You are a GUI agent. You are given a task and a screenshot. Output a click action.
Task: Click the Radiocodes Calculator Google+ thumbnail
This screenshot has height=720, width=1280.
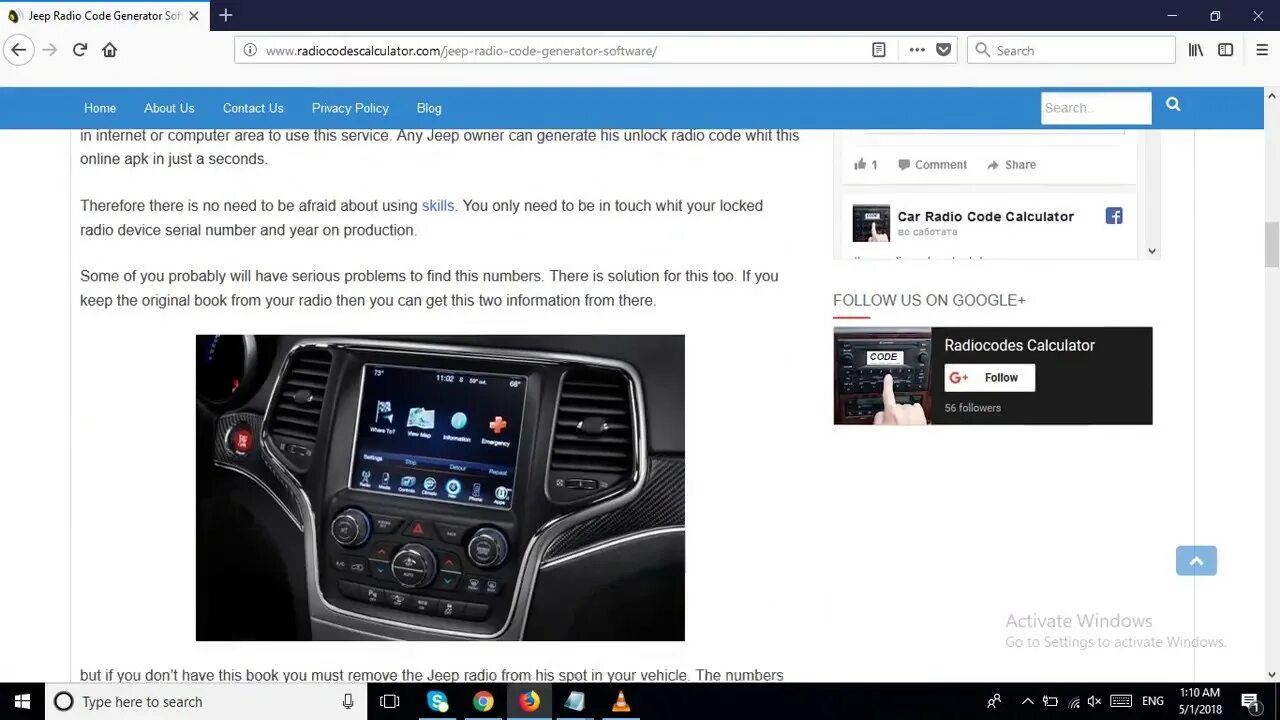coord(882,376)
